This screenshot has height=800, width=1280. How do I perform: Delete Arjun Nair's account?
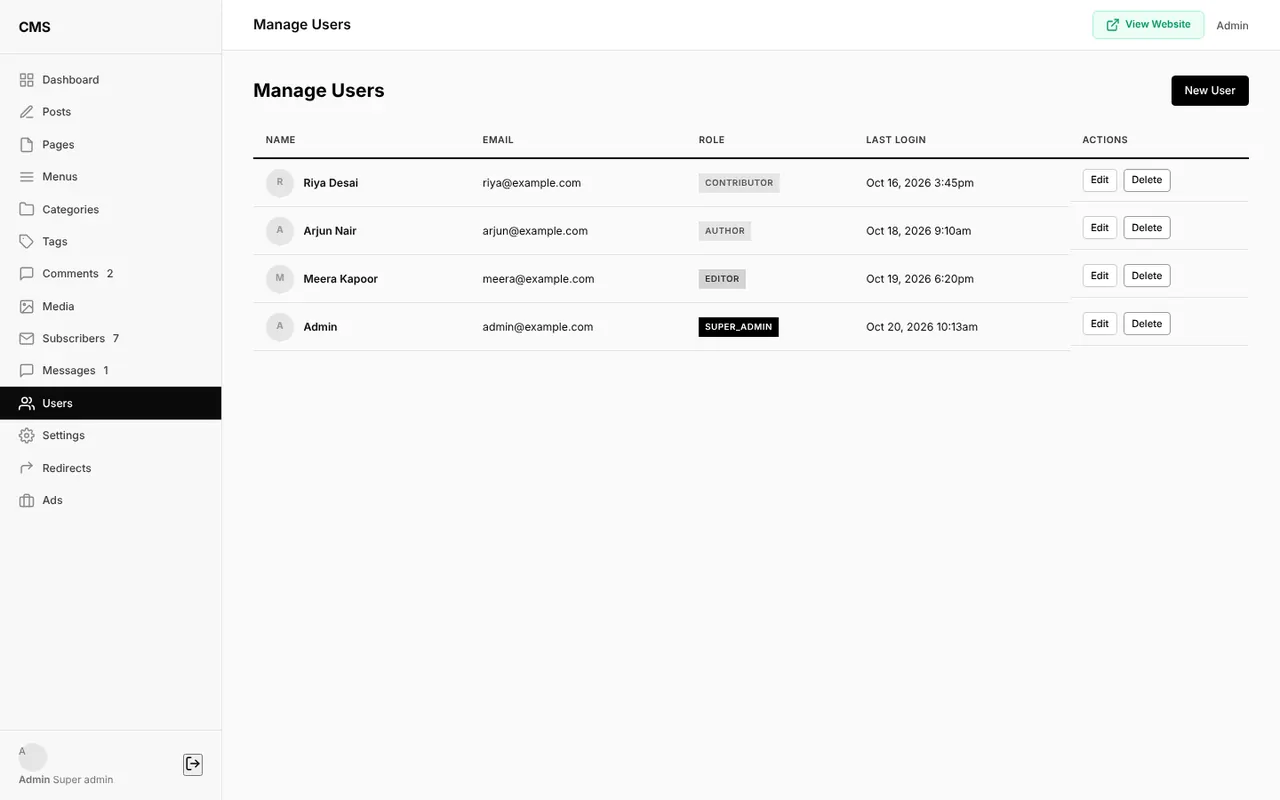(1147, 228)
